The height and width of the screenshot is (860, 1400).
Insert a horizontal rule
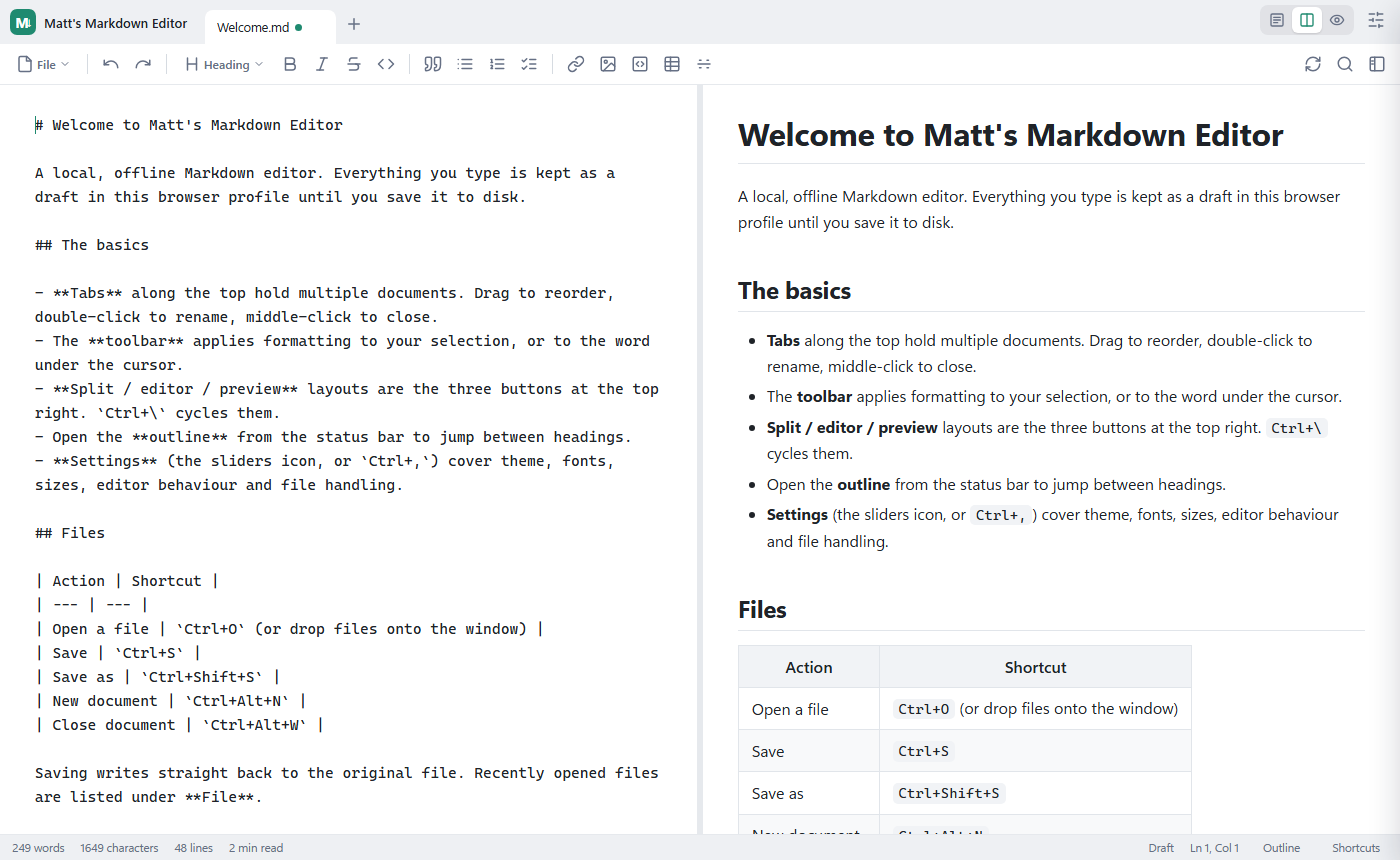(704, 64)
